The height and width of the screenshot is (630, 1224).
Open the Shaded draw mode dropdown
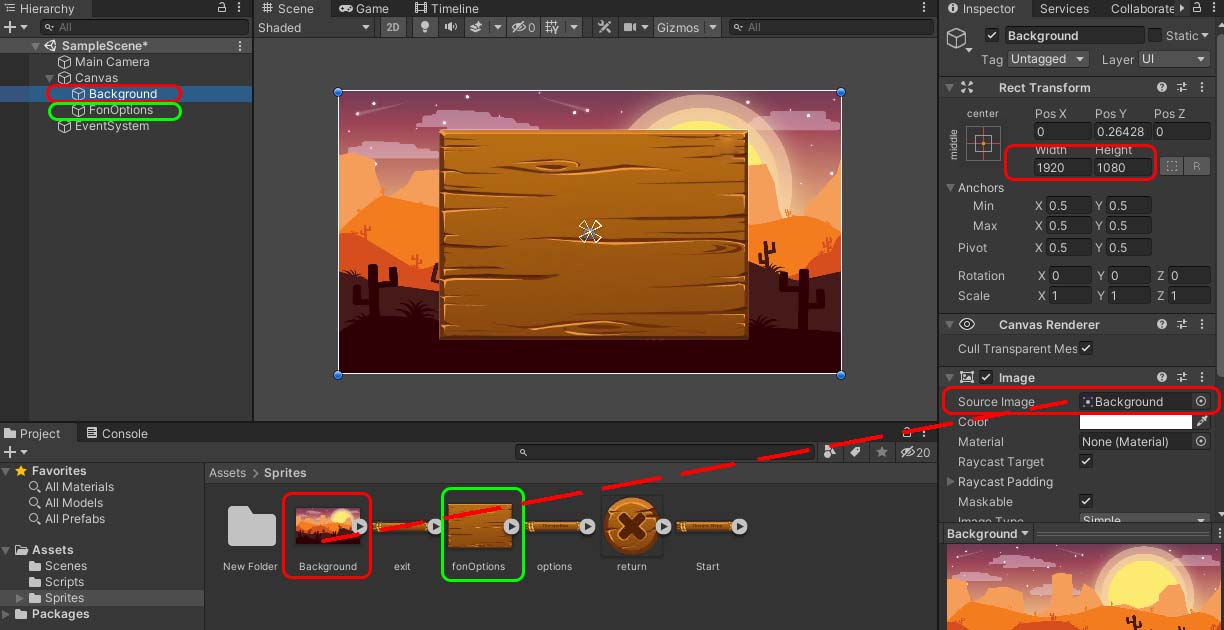(315, 27)
